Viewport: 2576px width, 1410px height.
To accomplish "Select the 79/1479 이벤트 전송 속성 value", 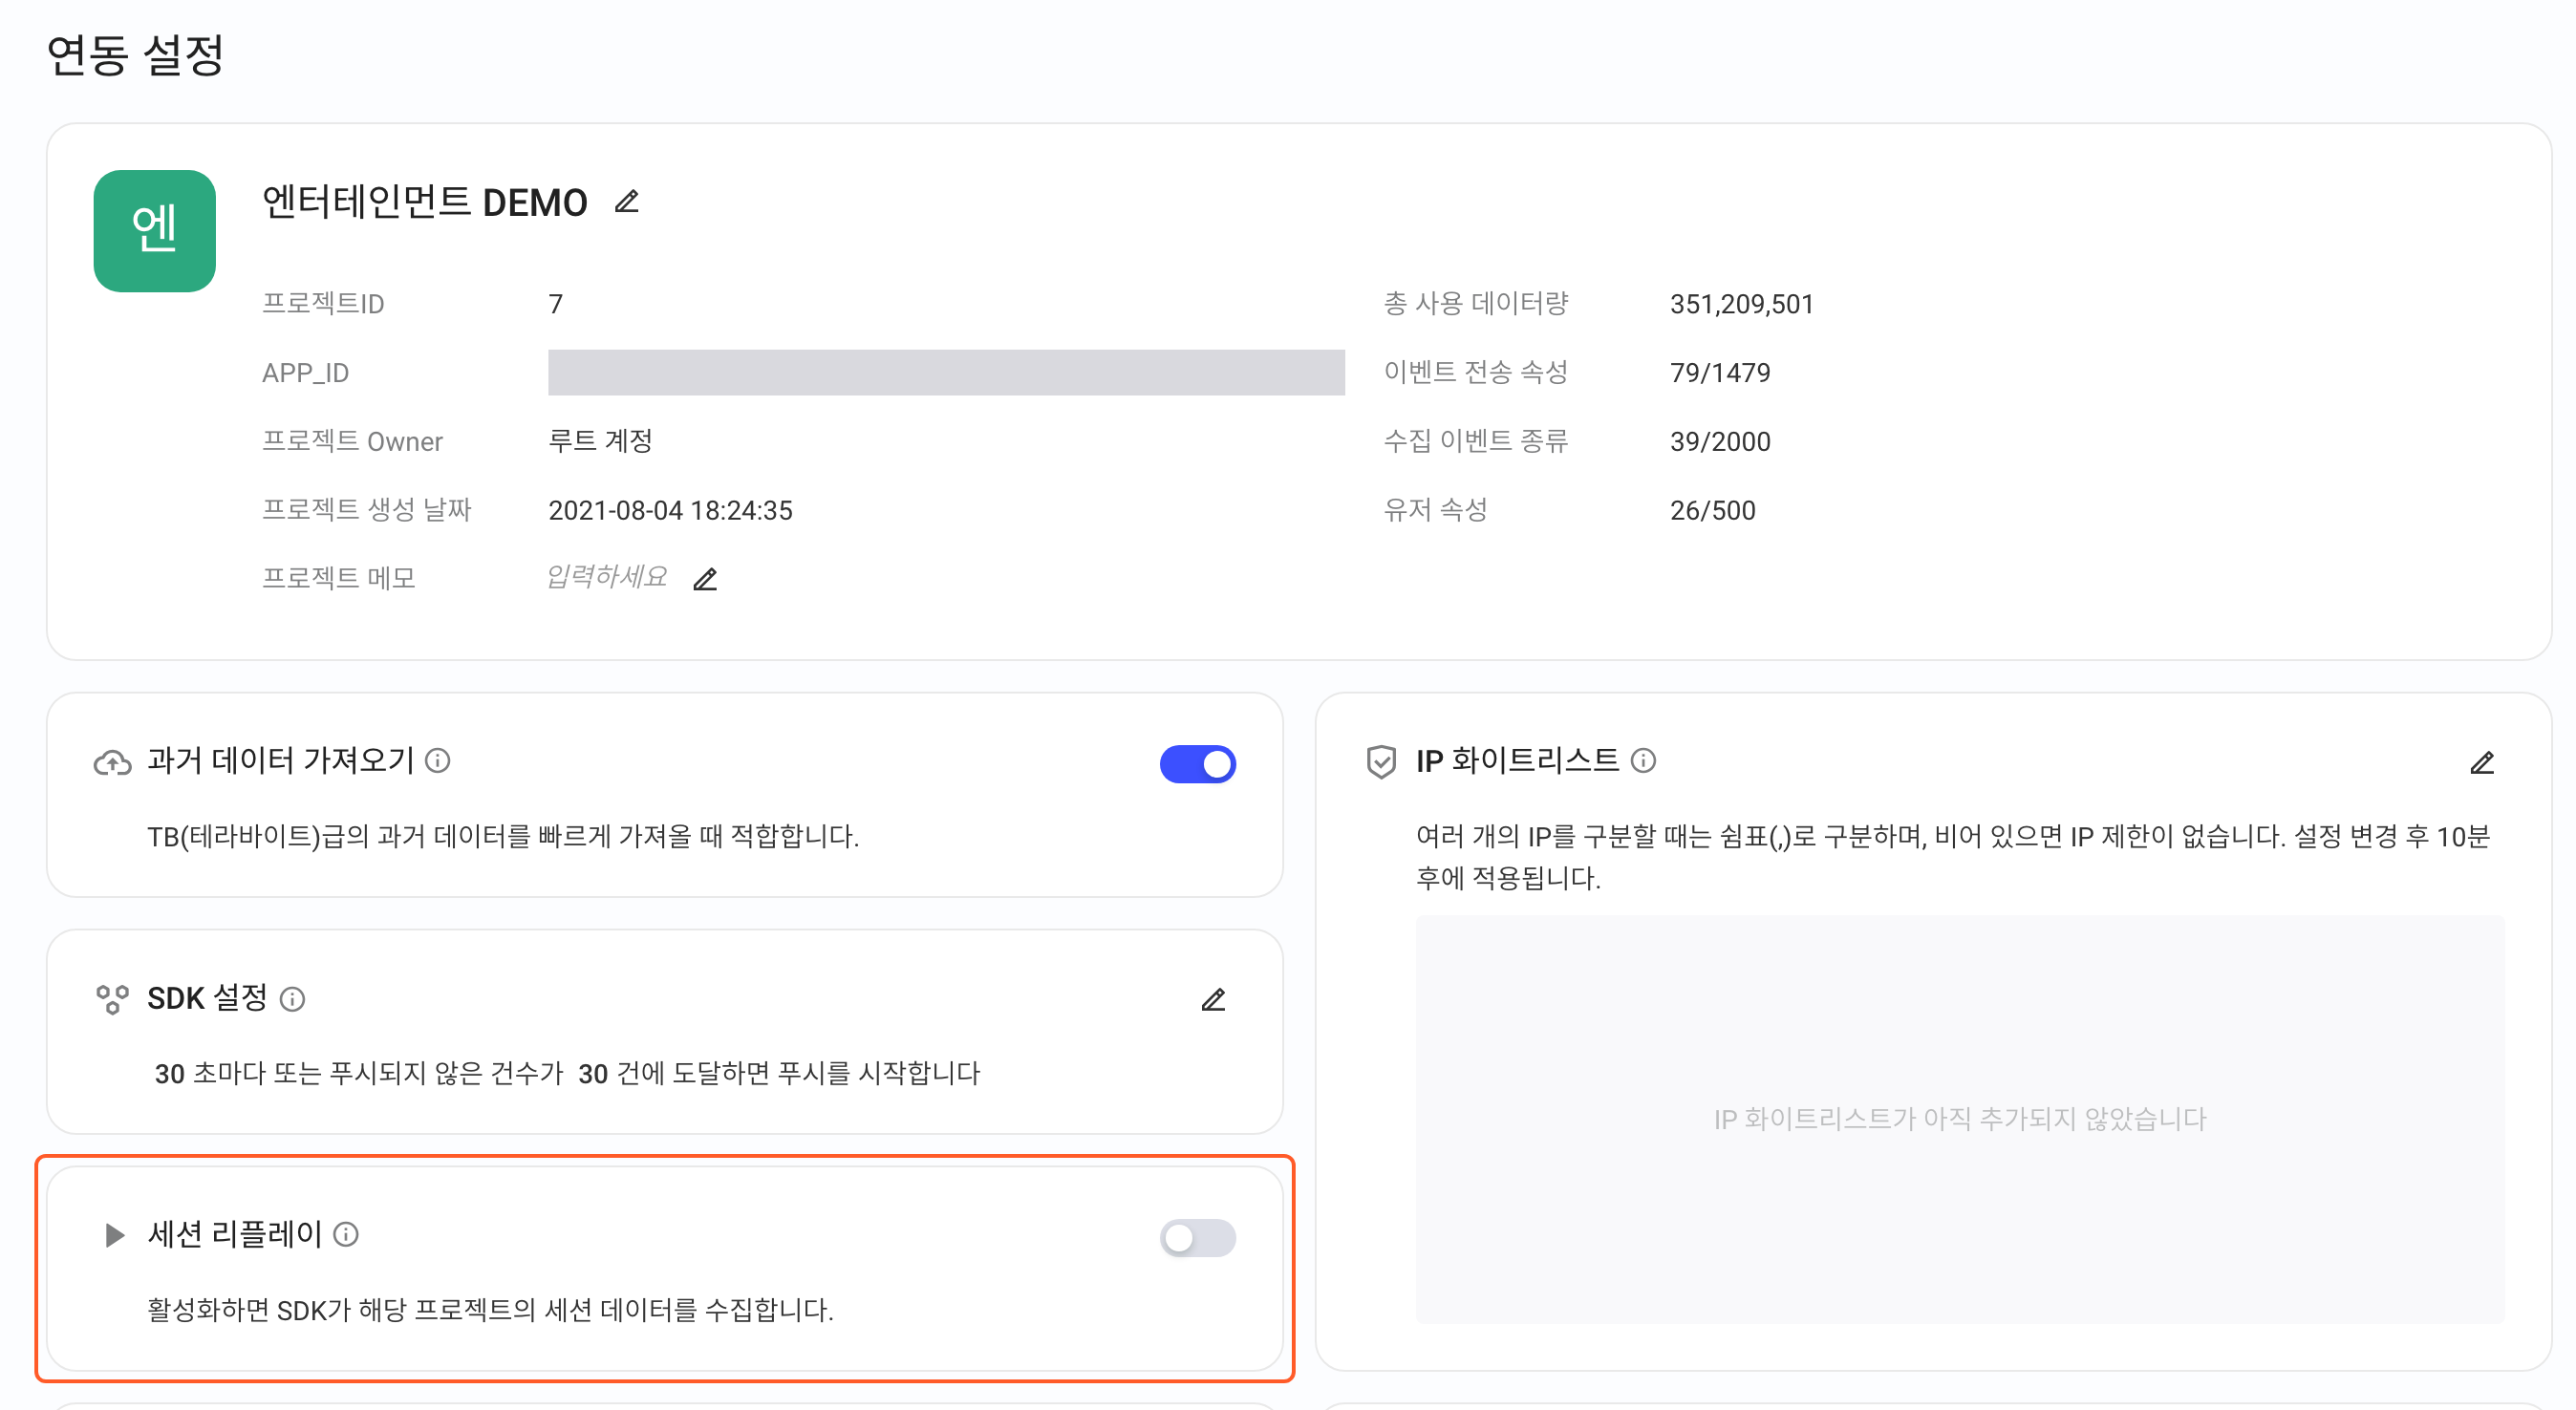I will point(1720,373).
